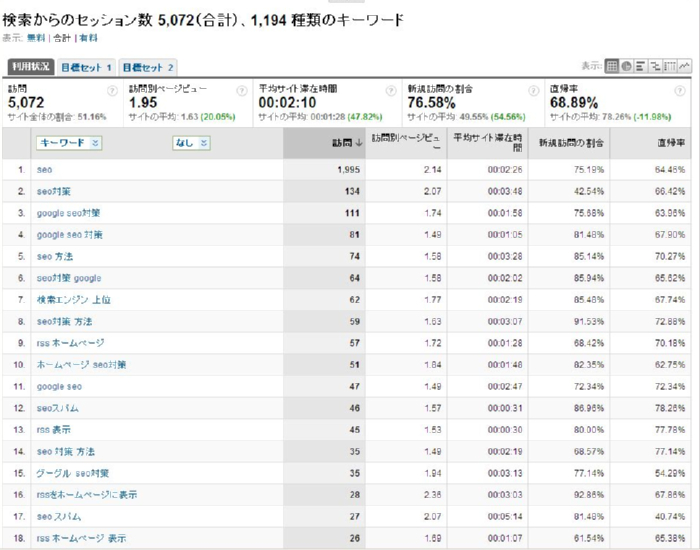700x550 pixels.
Task: Open keyword link 'rss 表示'
Action: click(x=54, y=430)
